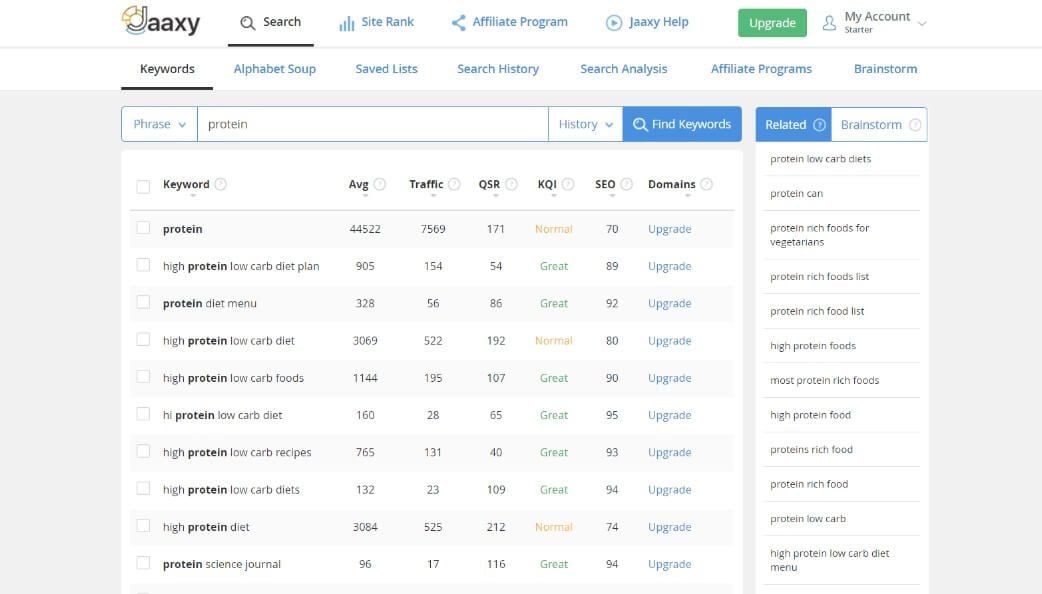Click related keyword 'protein can'
Viewport: 1042px width, 594px height.
pyautogui.click(x=796, y=193)
